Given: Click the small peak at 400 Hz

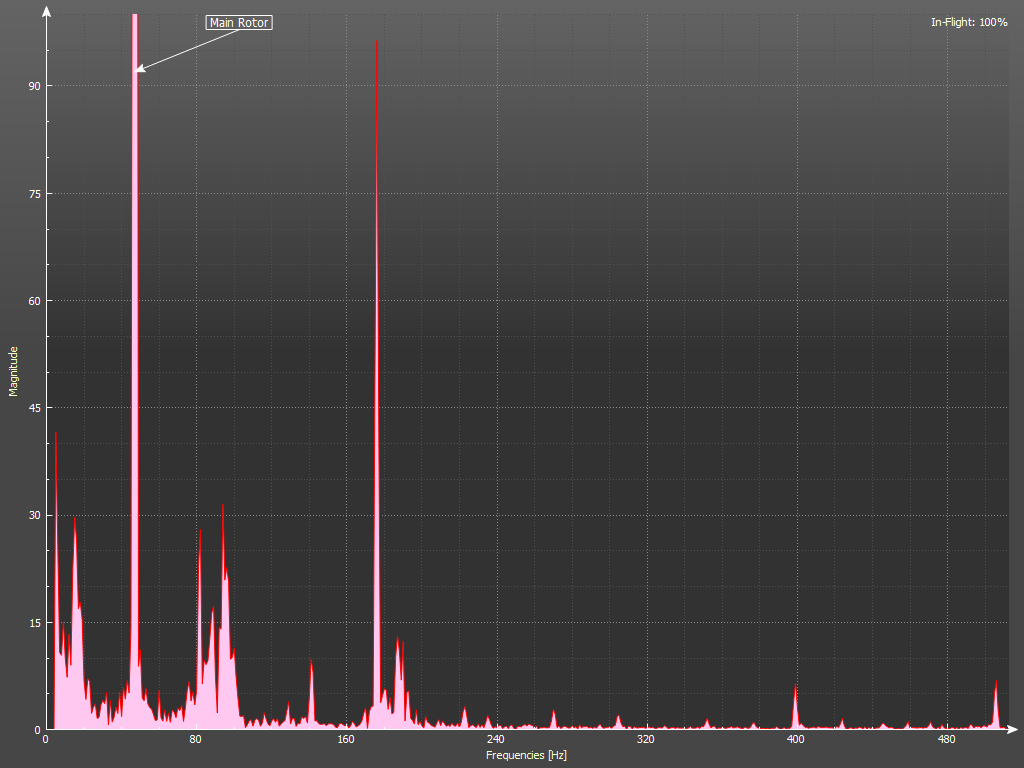Looking at the screenshot, I should [796, 687].
